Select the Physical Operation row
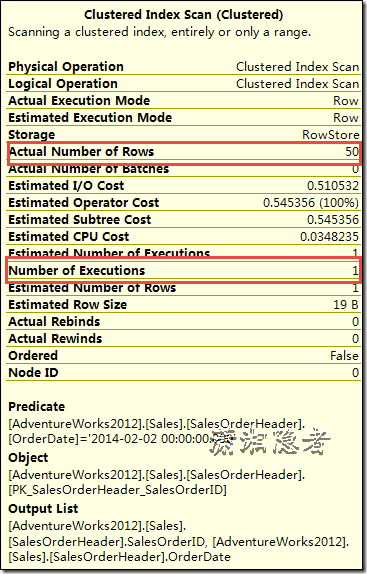367x574 pixels. tap(183, 67)
